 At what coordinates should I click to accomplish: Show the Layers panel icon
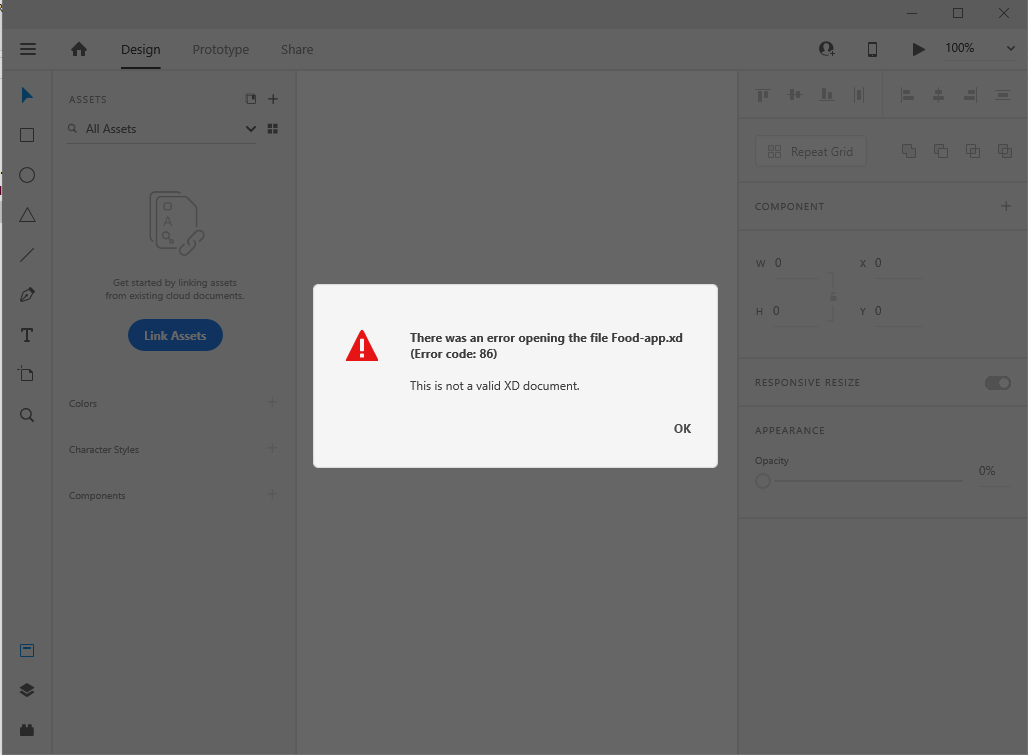(x=27, y=690)
